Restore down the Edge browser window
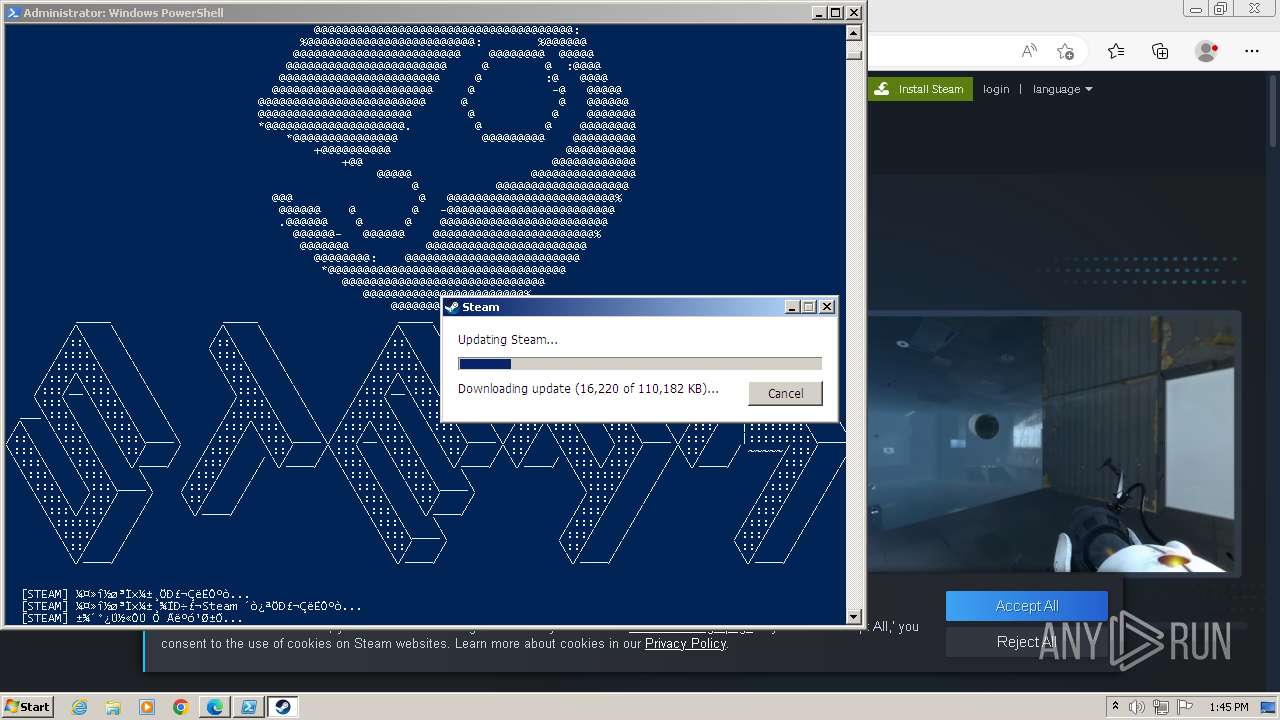The height and width of the screenshot is (720, 1280). [1220, 8]
